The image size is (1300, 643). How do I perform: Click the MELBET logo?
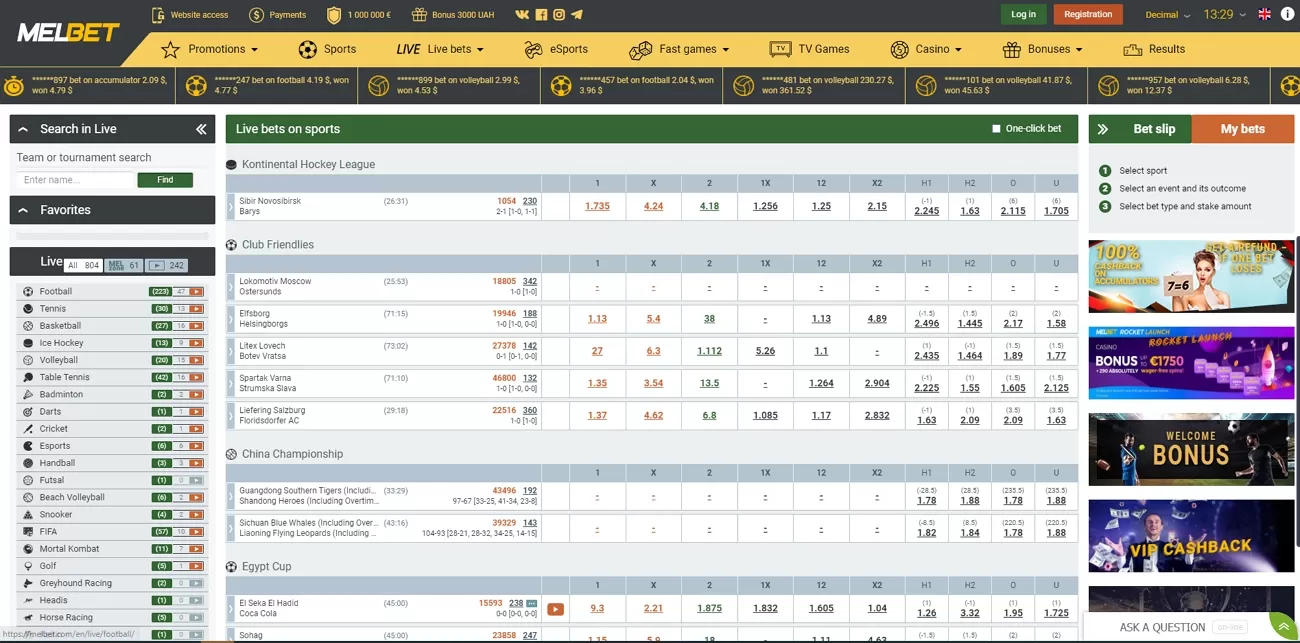pos(69,32)
